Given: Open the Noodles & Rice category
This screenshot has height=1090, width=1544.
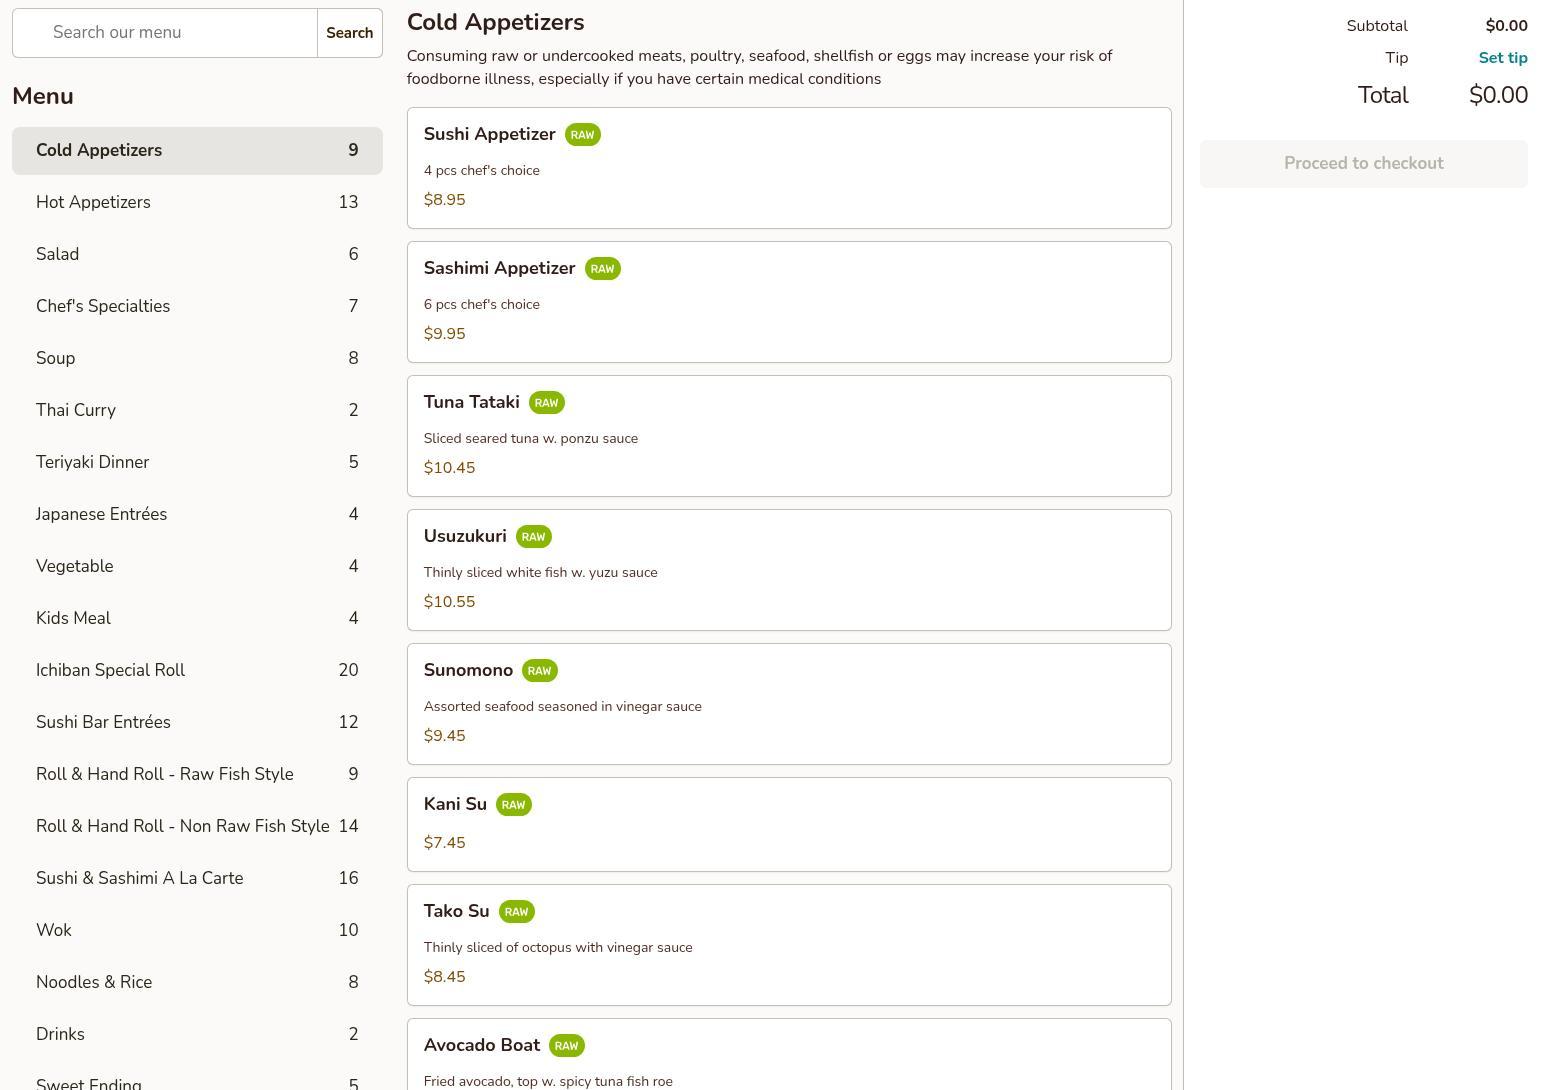Looking at the screenshot, I should pyautogui.click(x=197, y=983).
